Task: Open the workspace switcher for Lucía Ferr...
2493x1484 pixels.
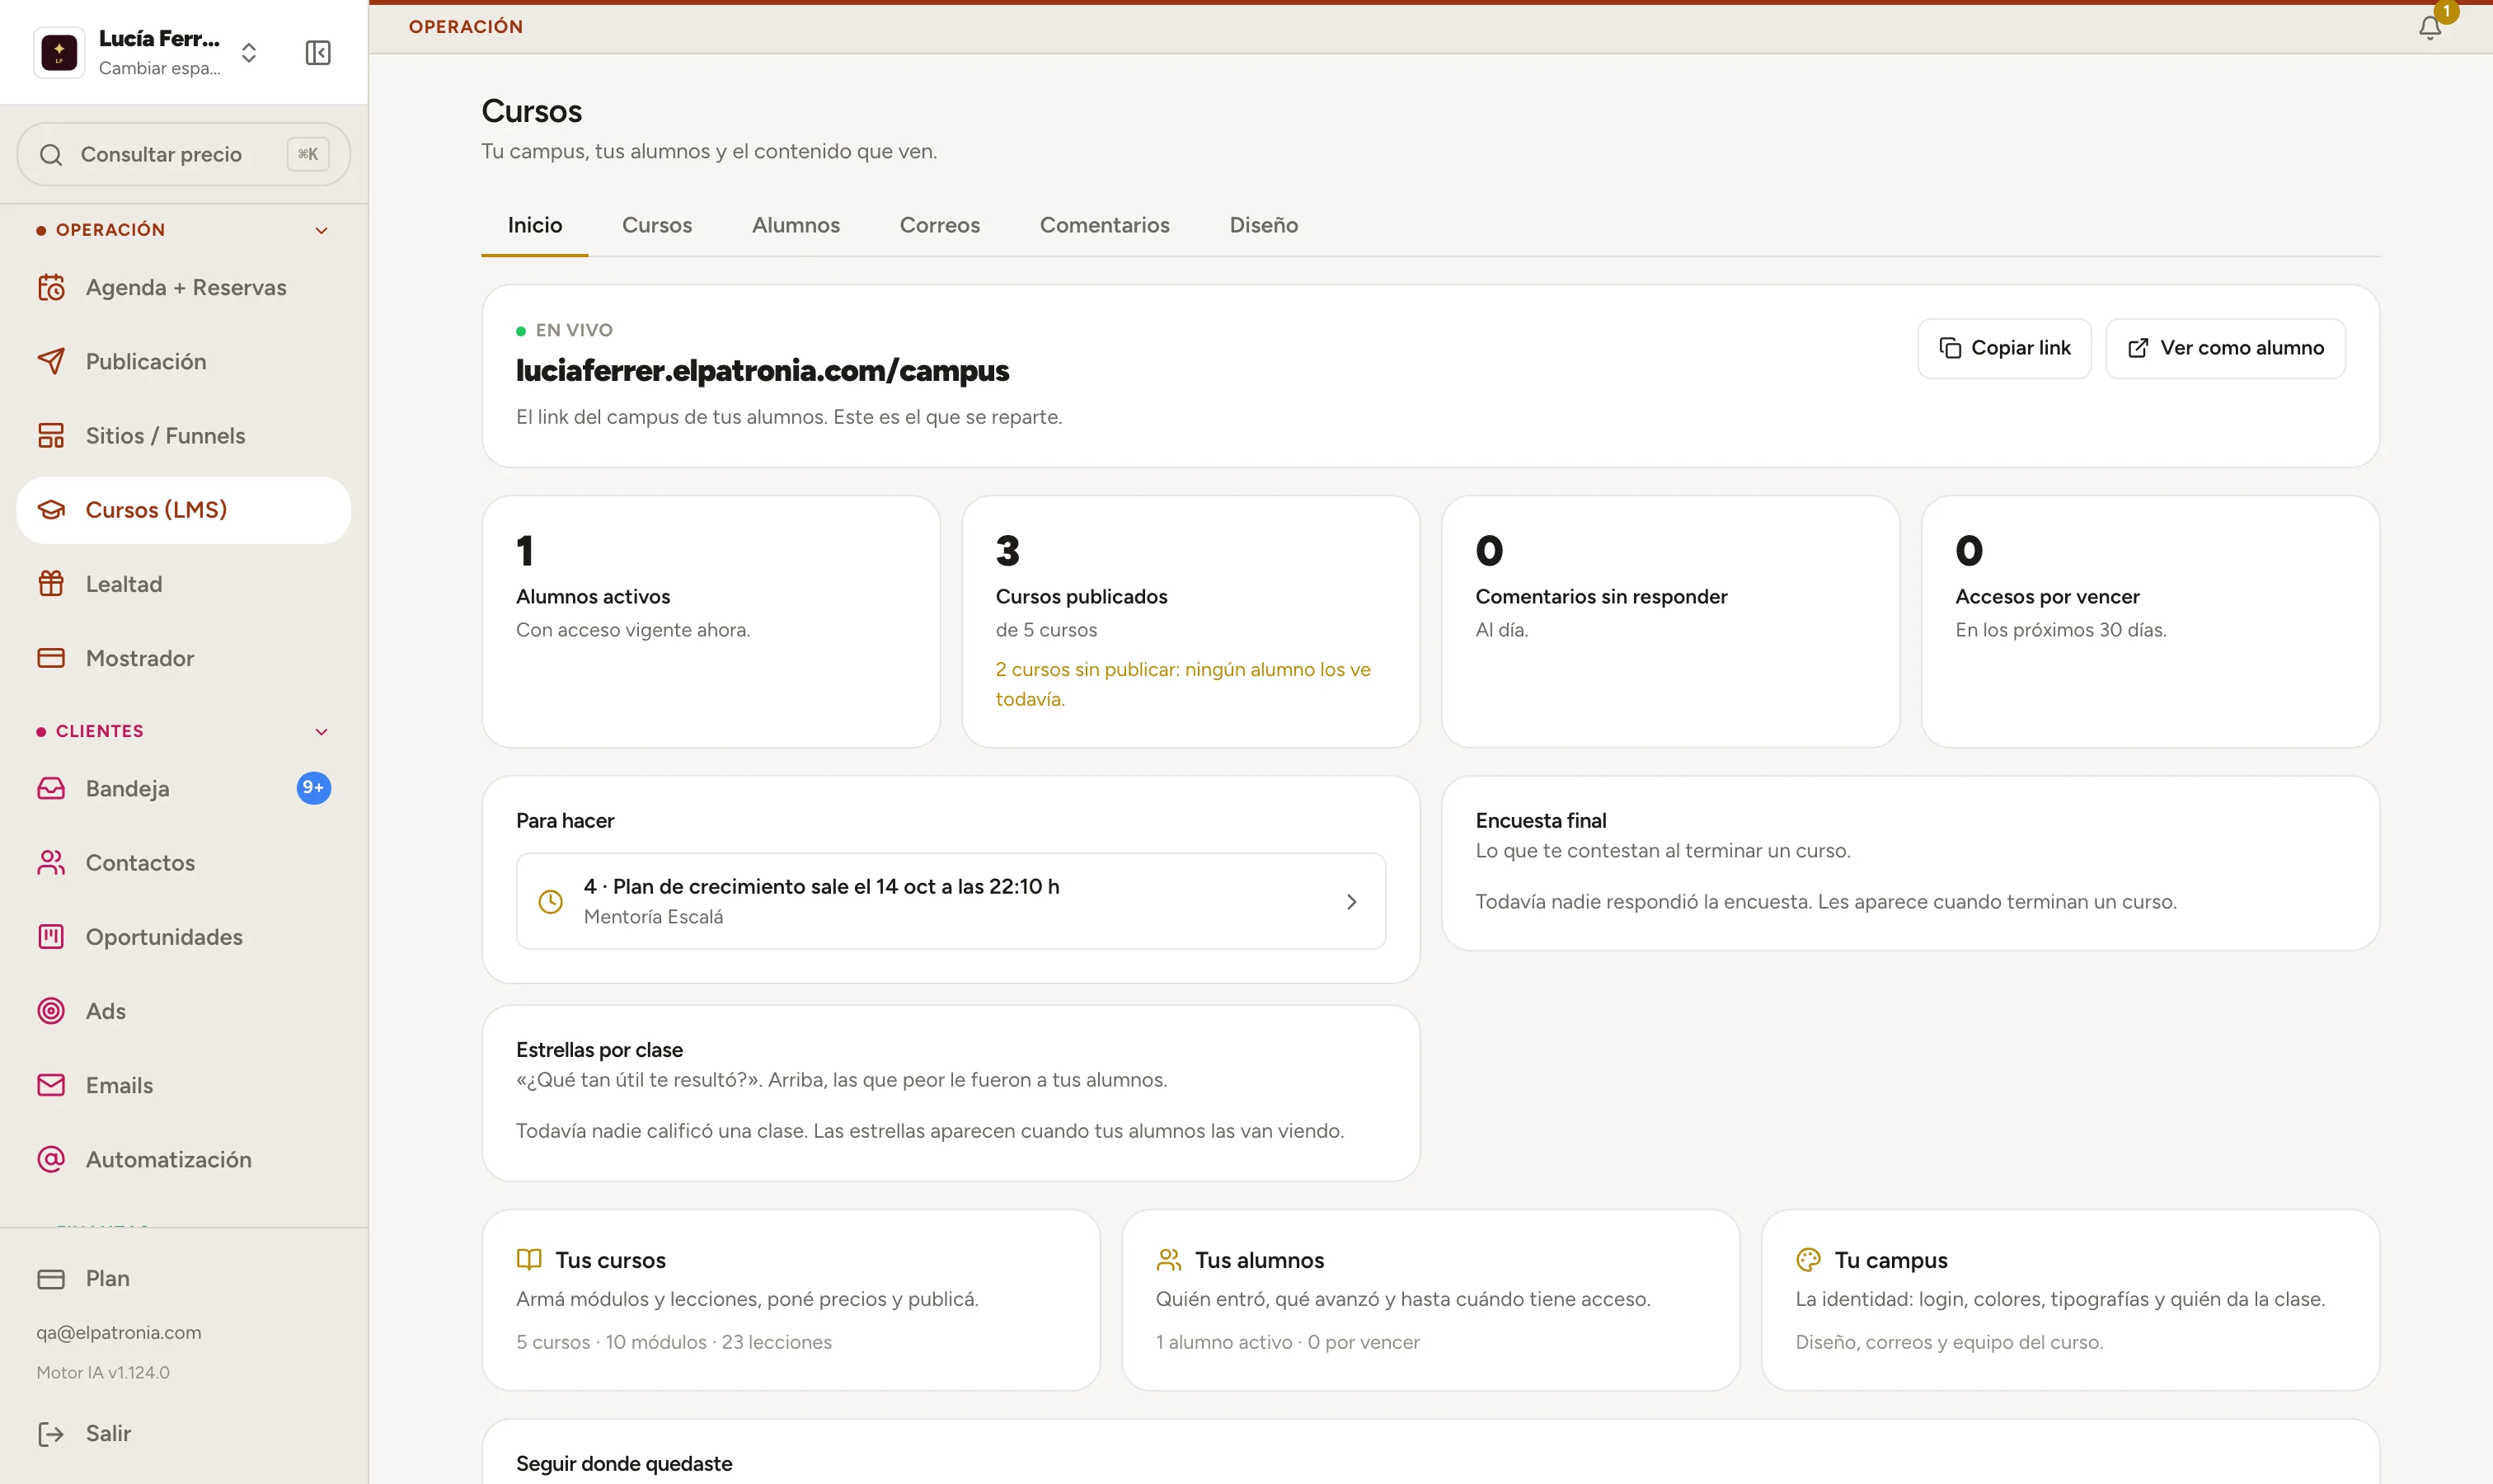Action: pyautogui.click(x=148, y=53)
